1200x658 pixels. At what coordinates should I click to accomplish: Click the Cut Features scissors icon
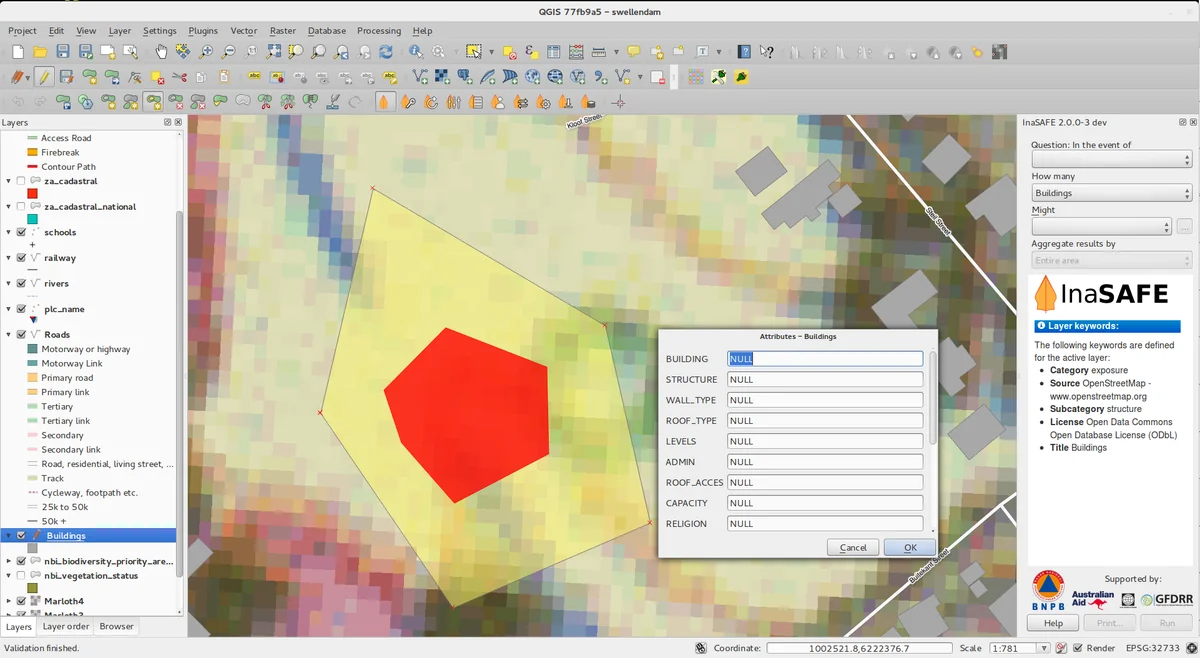[x=179, y=77]
